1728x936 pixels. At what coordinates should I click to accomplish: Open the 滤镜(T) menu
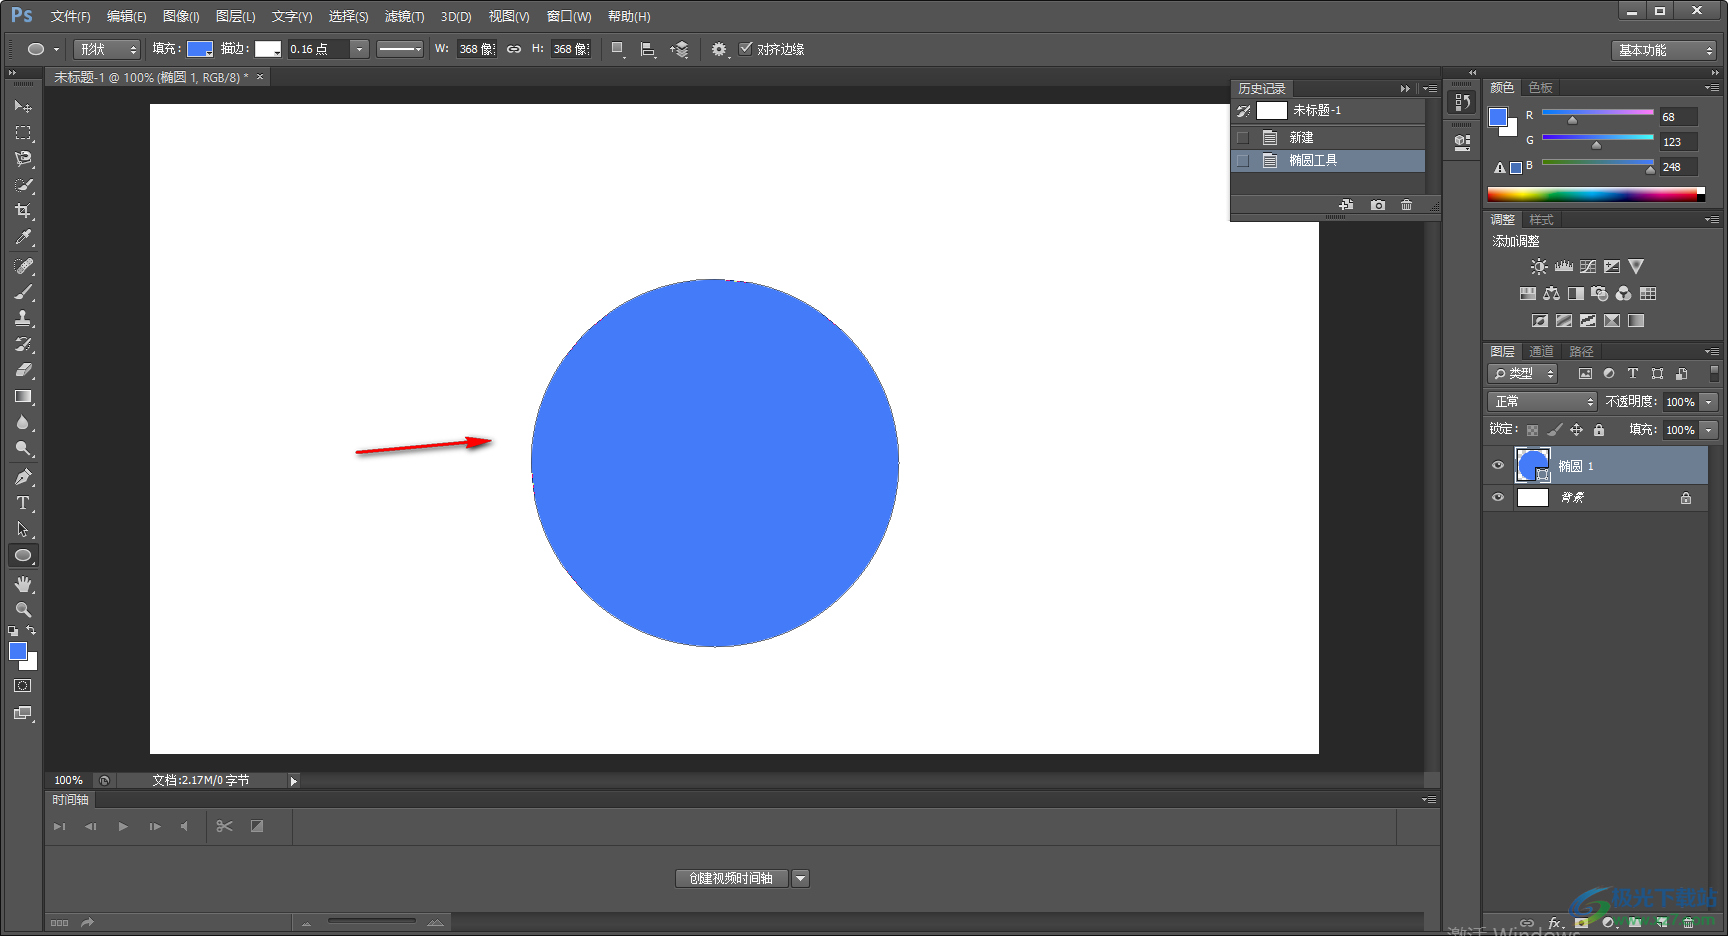pyautogui.click(x=404, y=16)
